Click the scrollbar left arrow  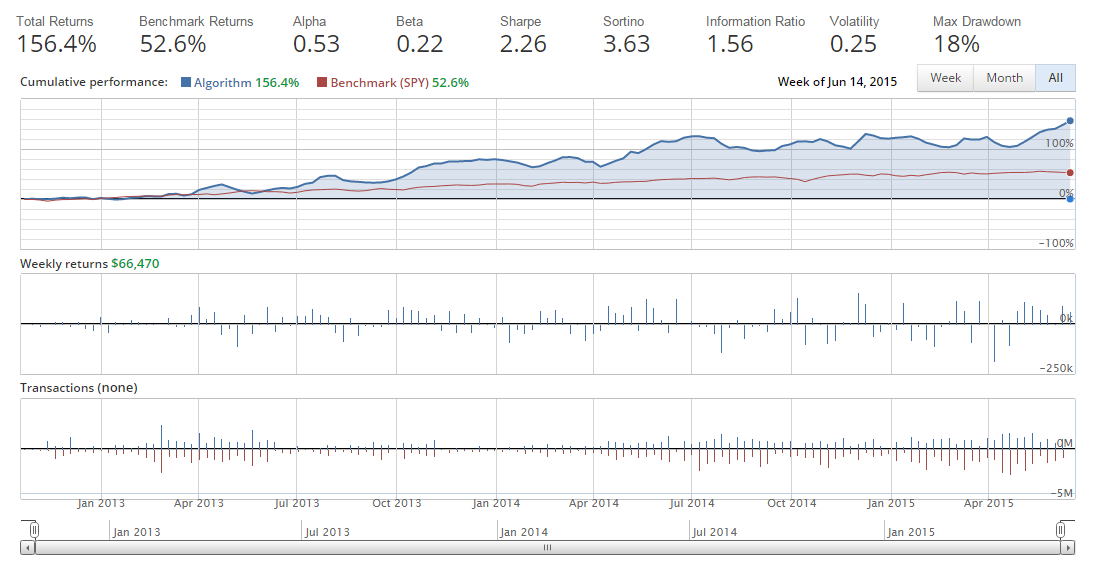27,548
